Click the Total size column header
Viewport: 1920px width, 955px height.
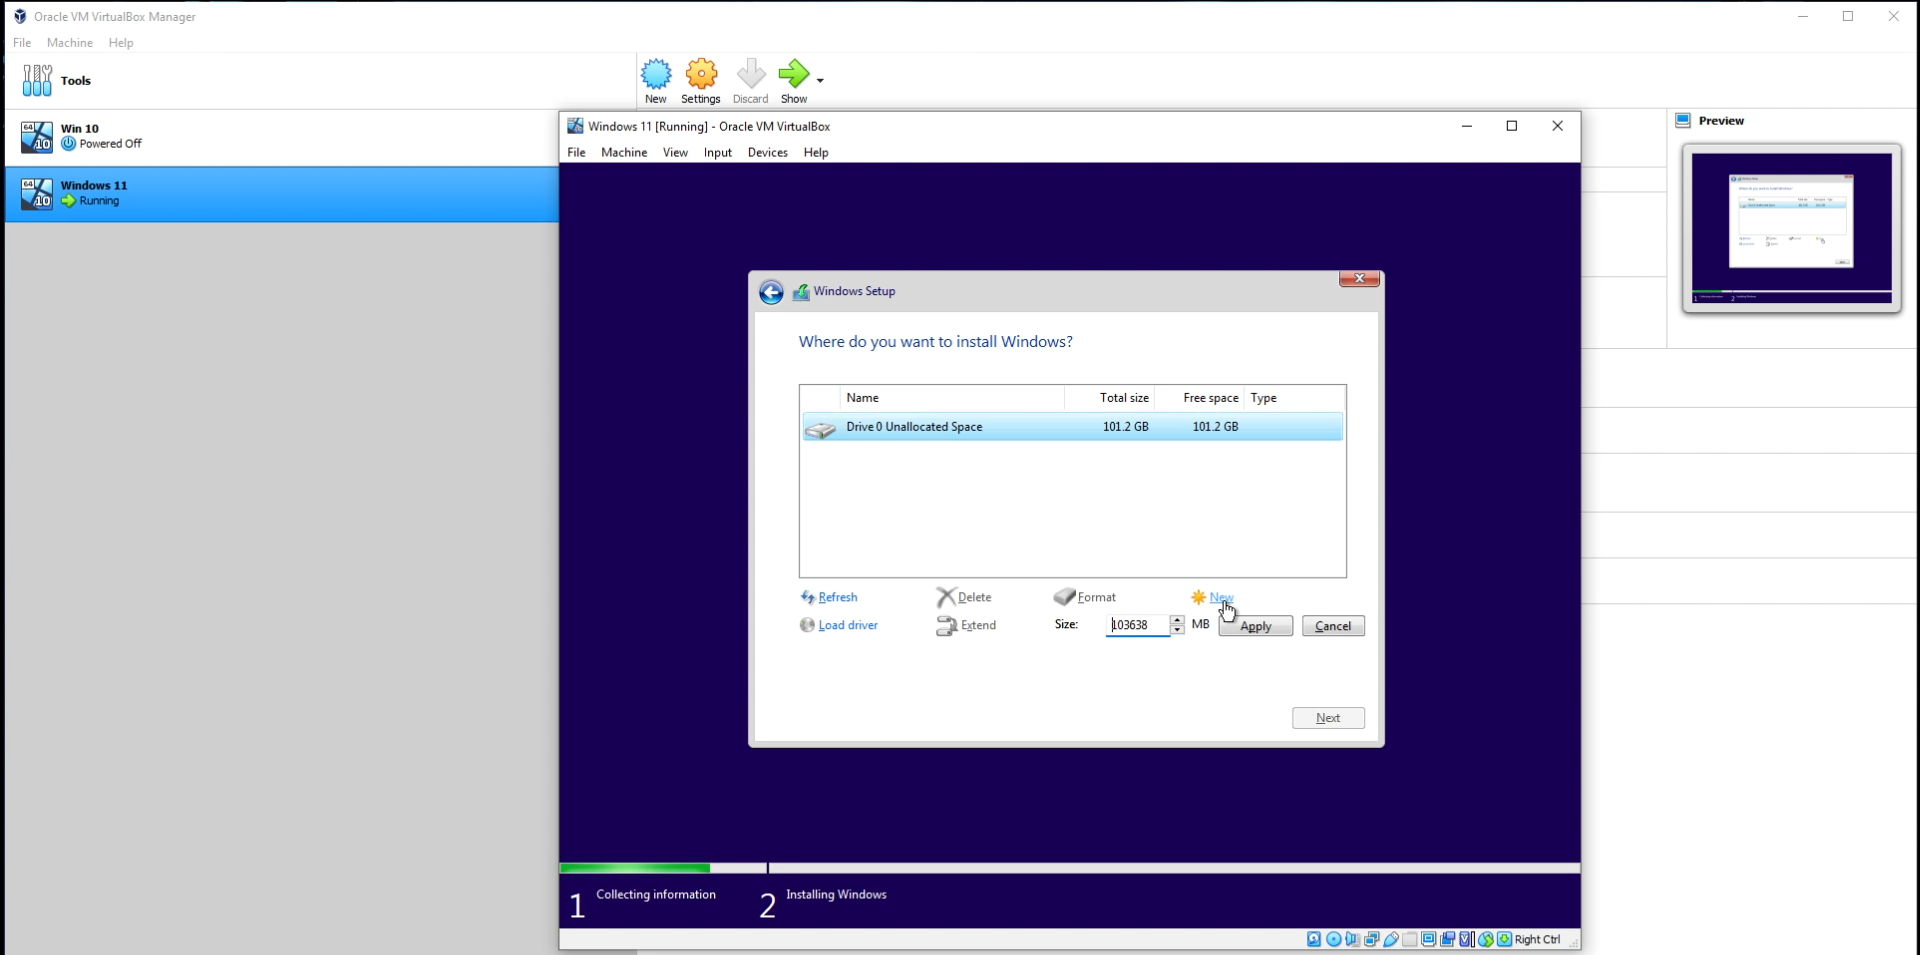pyautogui.click(x=1110, y=398)
